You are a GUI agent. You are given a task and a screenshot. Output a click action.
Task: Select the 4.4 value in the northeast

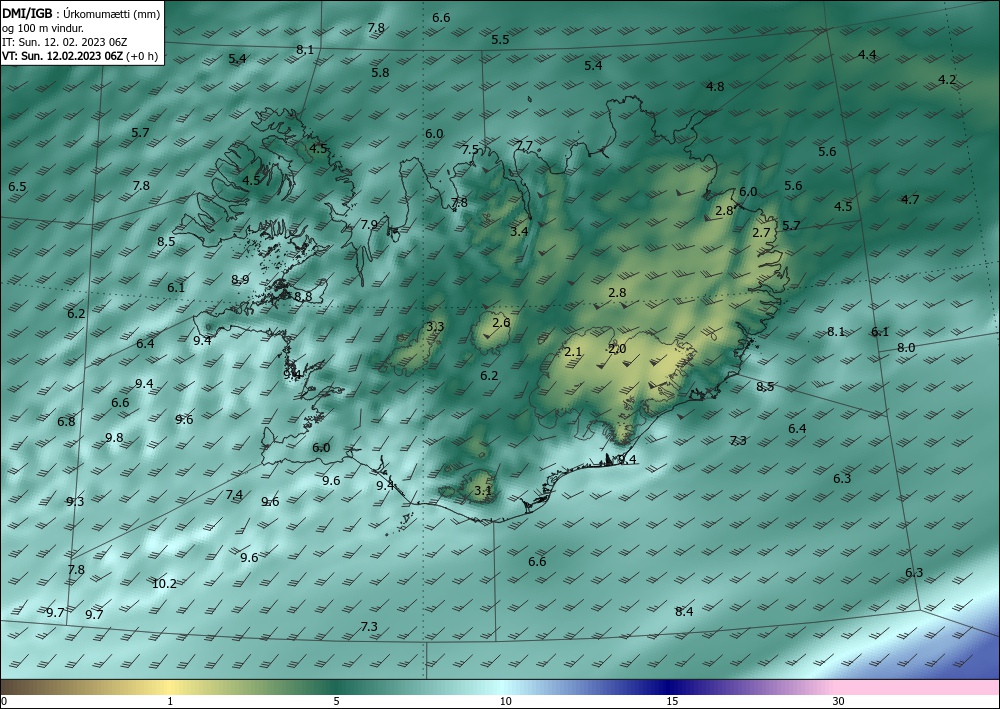point(867,55)
